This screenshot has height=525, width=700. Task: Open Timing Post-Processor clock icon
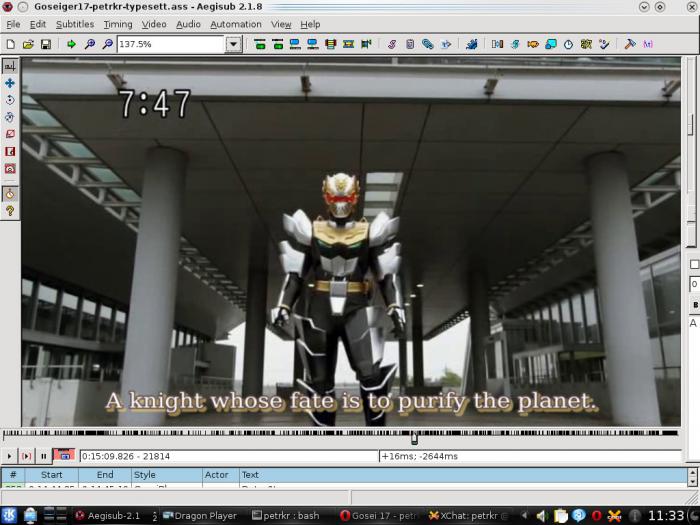[568, 44]
